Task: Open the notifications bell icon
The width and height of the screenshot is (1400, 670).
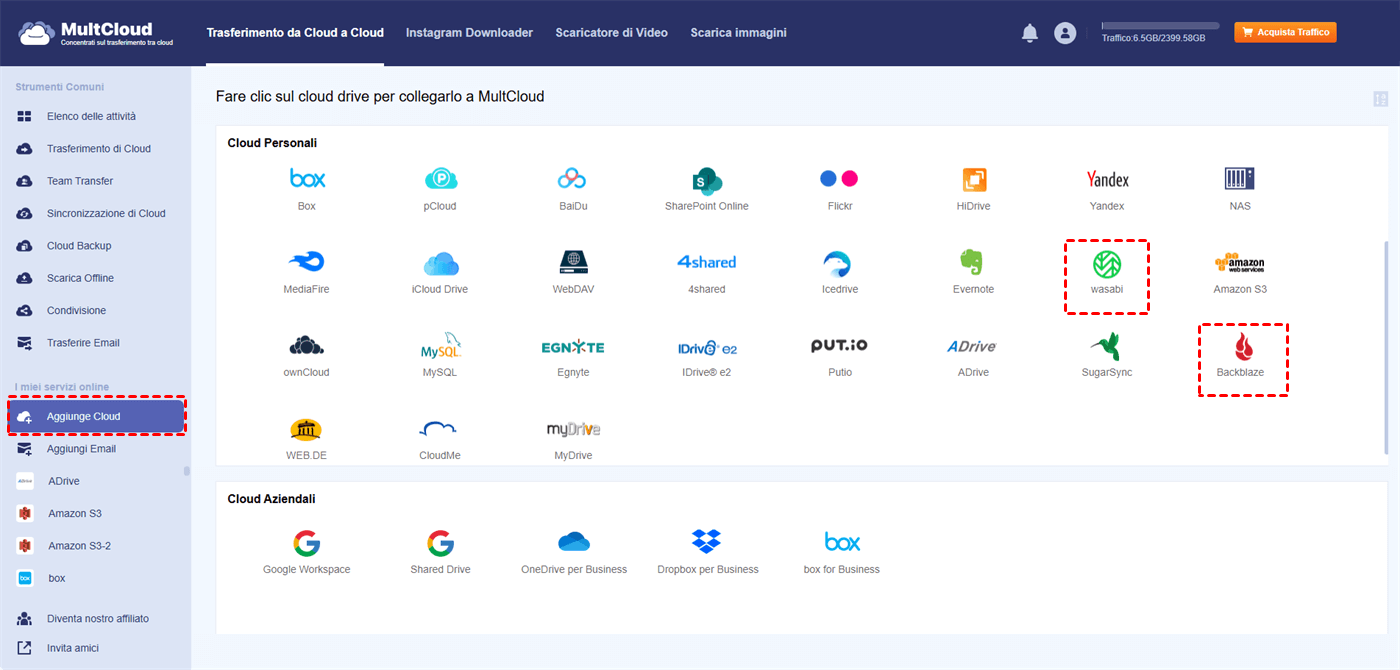Action: coord(1030,33)
